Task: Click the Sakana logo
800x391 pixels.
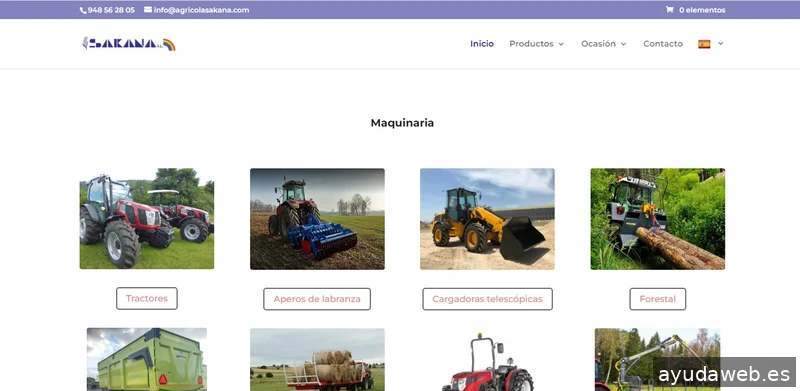Action: click(x=129, y=44)
